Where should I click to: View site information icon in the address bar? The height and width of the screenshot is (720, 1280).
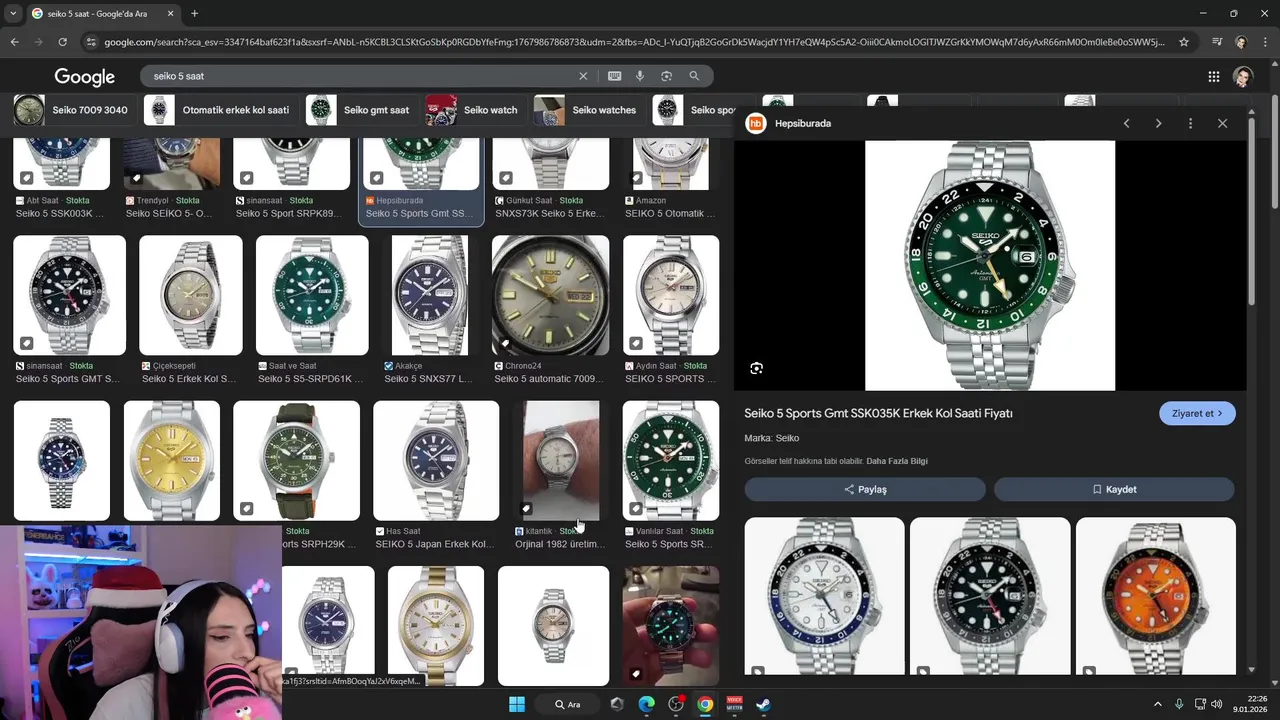tap(91, 42)
